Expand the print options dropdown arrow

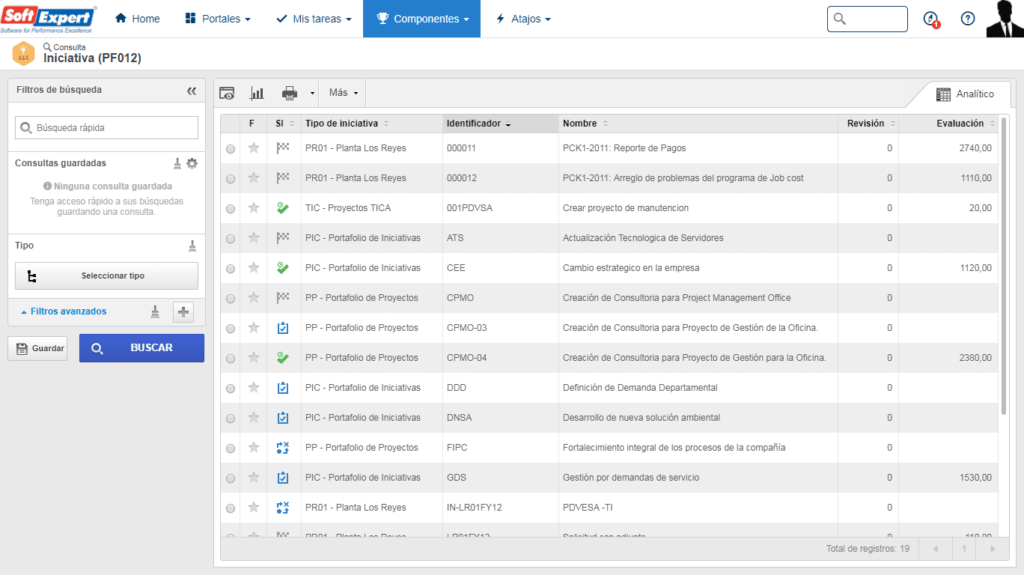(x=311, y=93)
